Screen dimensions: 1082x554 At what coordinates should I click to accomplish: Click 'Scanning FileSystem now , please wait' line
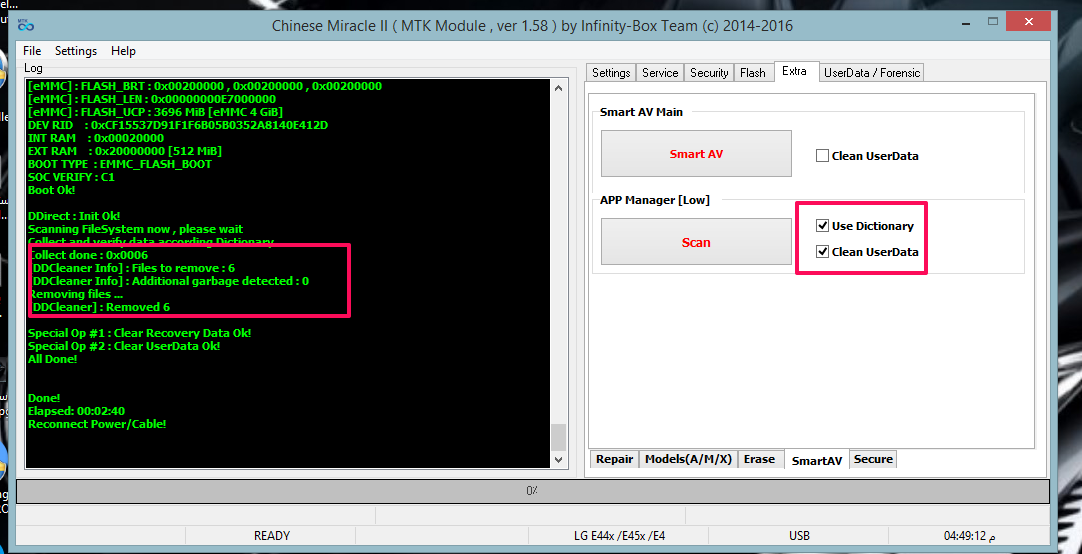[135, 229]
